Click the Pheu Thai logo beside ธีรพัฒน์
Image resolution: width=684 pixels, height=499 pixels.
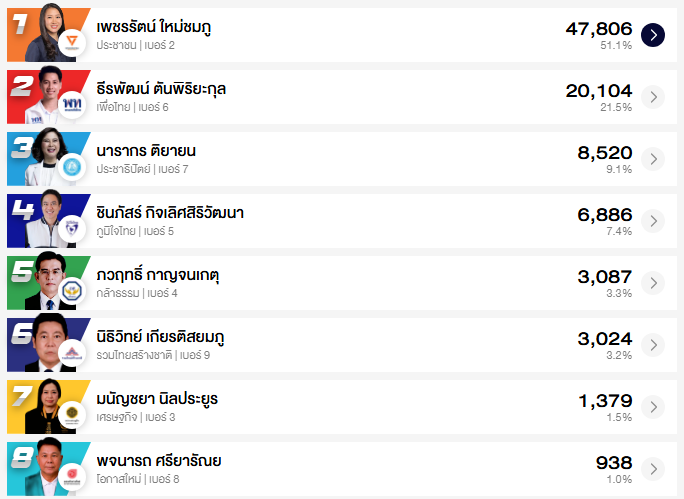[72, 104]
